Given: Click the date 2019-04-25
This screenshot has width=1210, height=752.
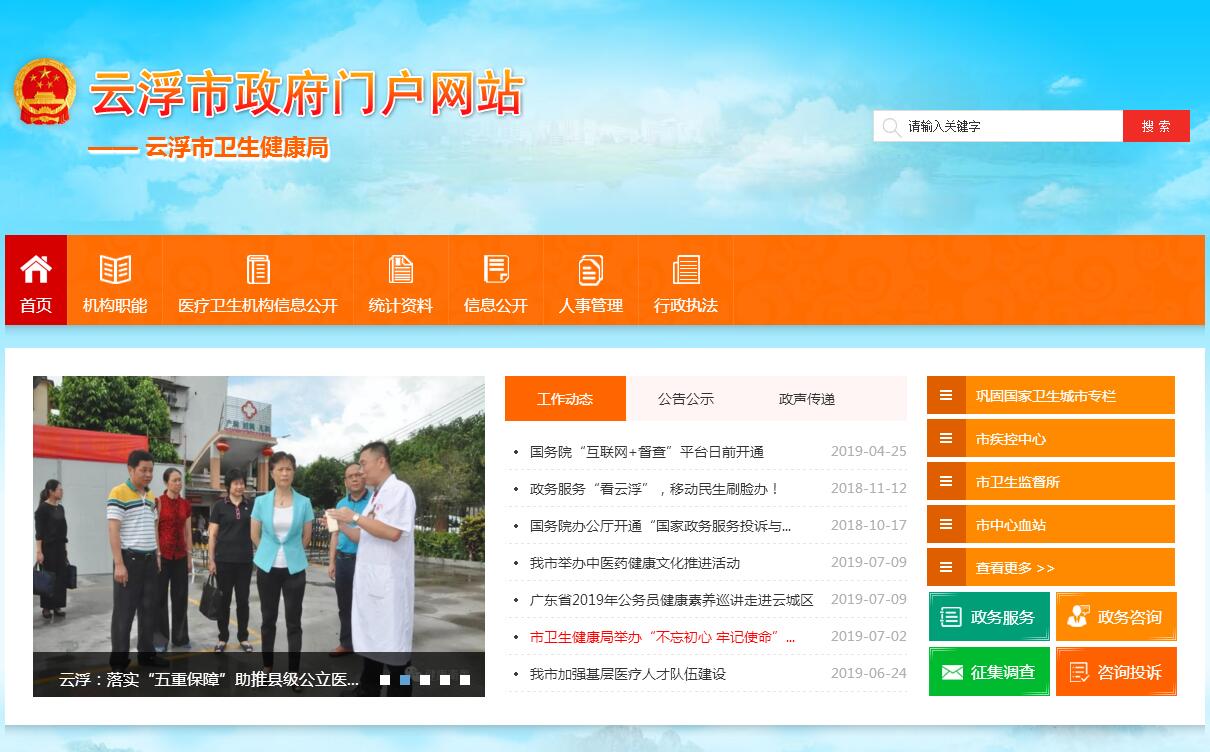Looking at the screenshot, I should 869,452.
